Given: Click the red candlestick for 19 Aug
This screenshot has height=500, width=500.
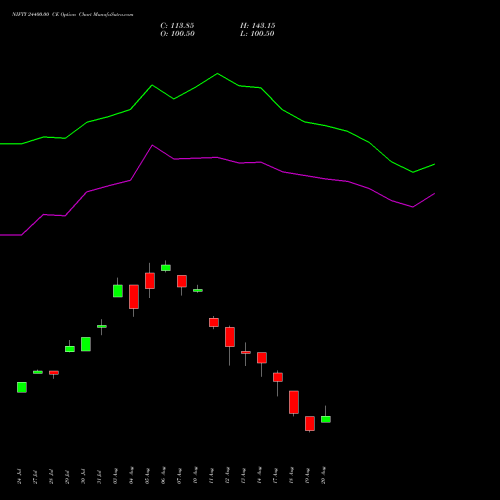Looking at the screenshot, I should pos(310,424).
